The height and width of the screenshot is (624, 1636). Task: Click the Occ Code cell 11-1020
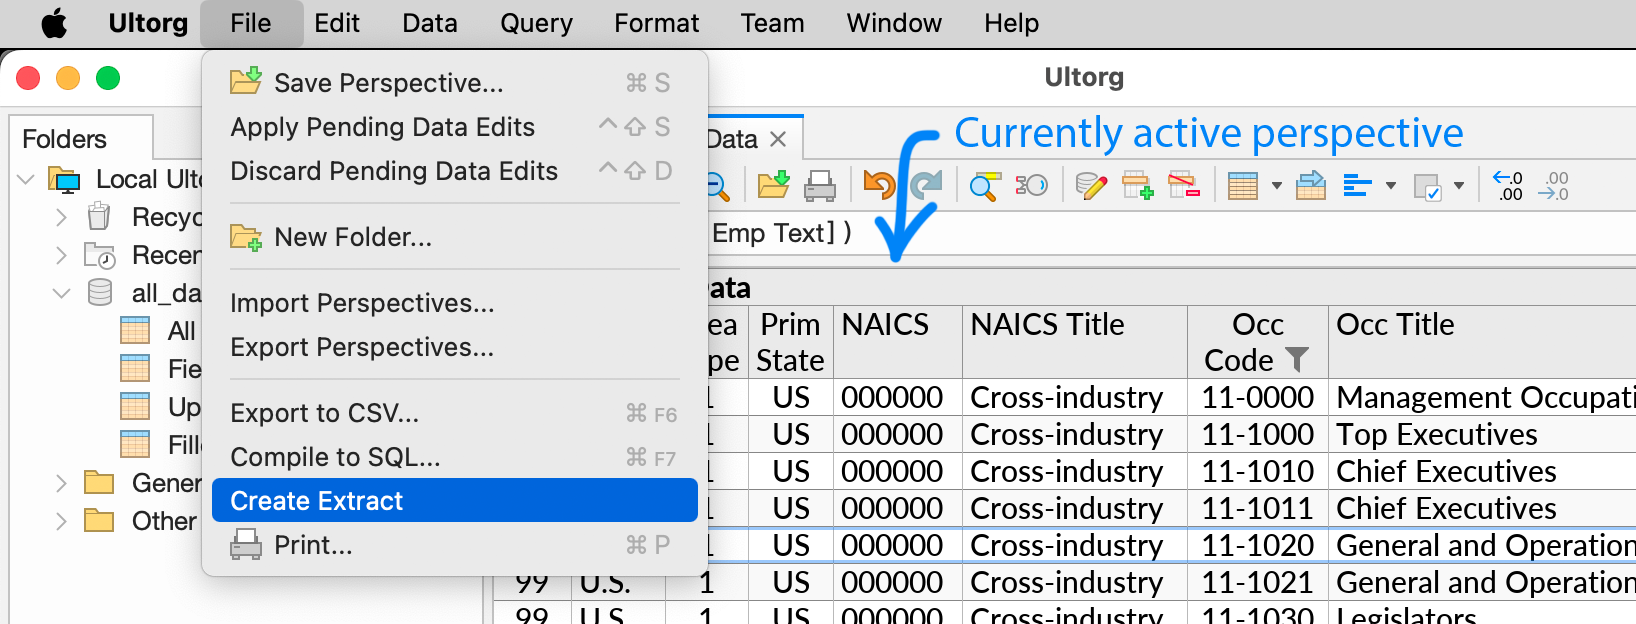click(x=1258, y=545)
